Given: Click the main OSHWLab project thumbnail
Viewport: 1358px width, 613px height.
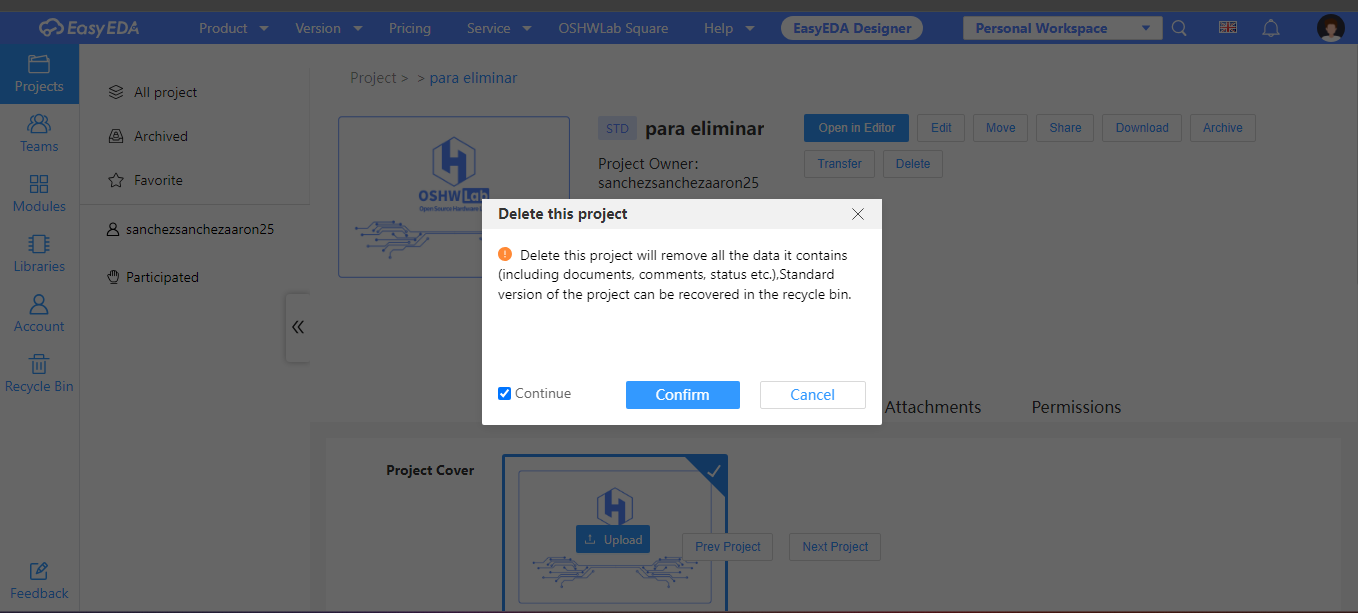Looking at the screenshot, I should tap(454, 197).
